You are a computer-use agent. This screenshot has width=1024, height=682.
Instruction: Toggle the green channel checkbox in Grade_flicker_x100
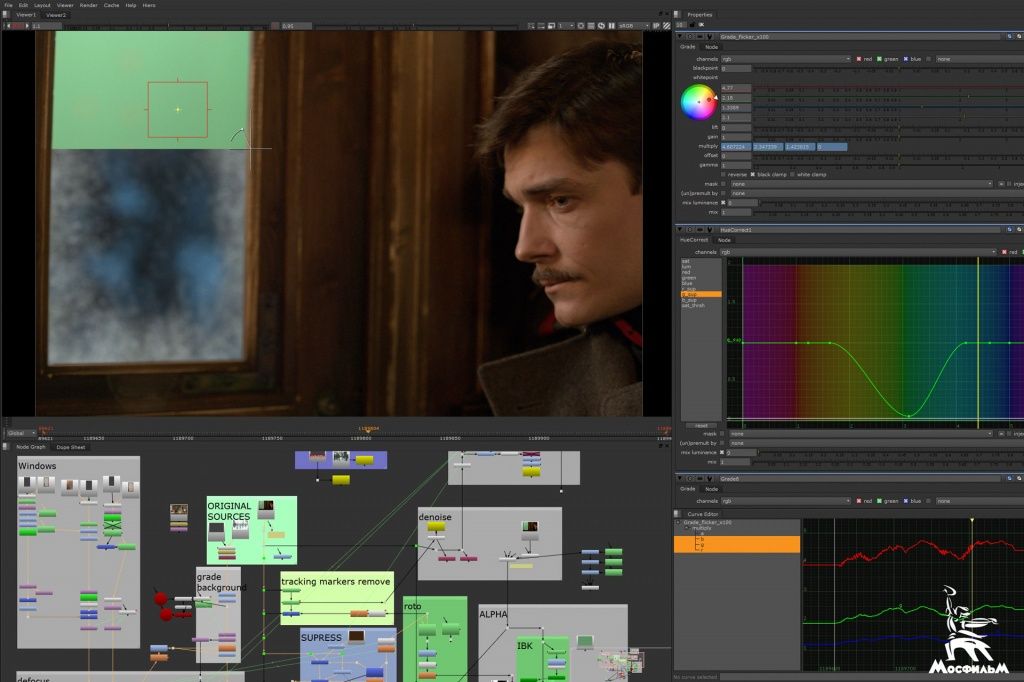tap(879, 59)
